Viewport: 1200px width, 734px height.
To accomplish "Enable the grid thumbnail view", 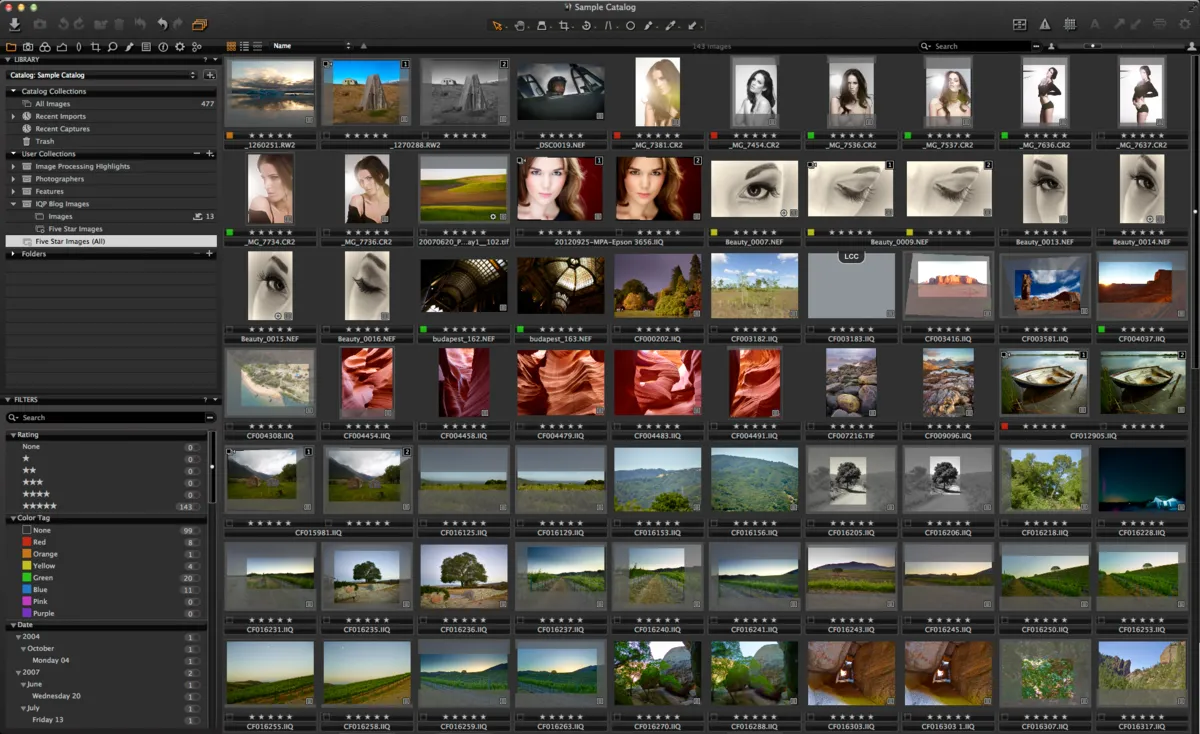I will (x=231, y=46).
